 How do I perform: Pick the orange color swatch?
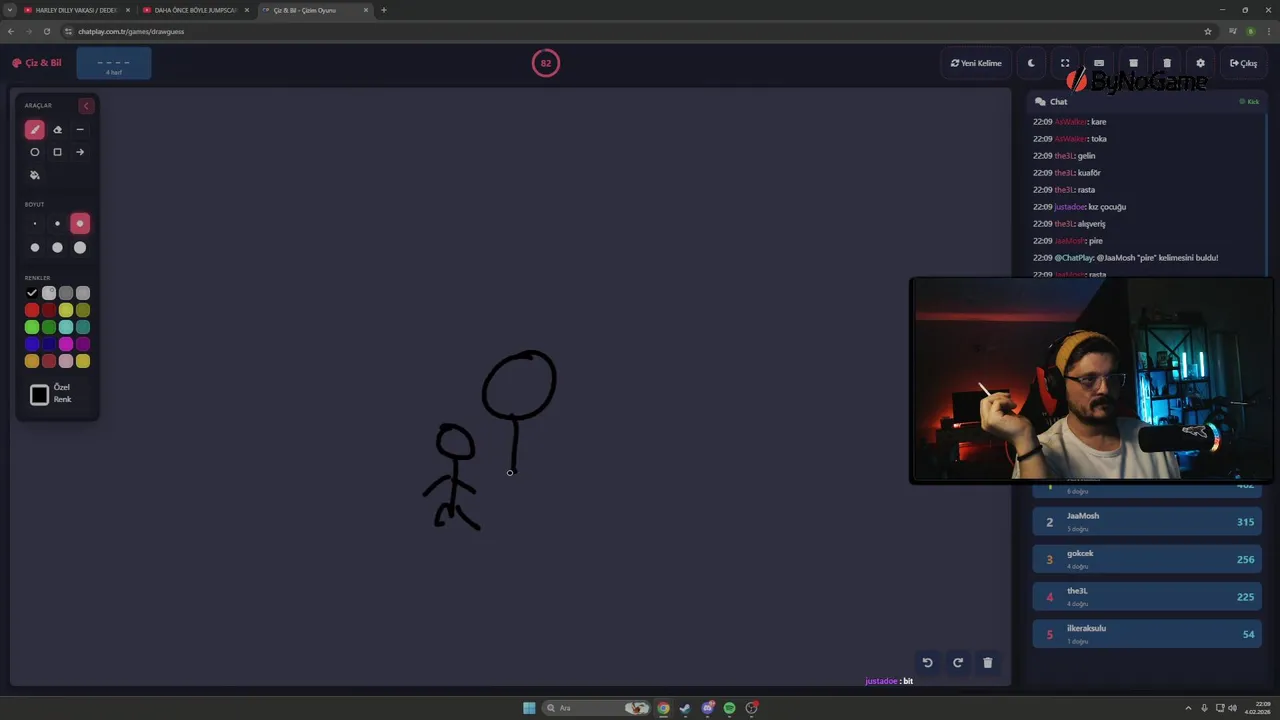pos(32,361)
